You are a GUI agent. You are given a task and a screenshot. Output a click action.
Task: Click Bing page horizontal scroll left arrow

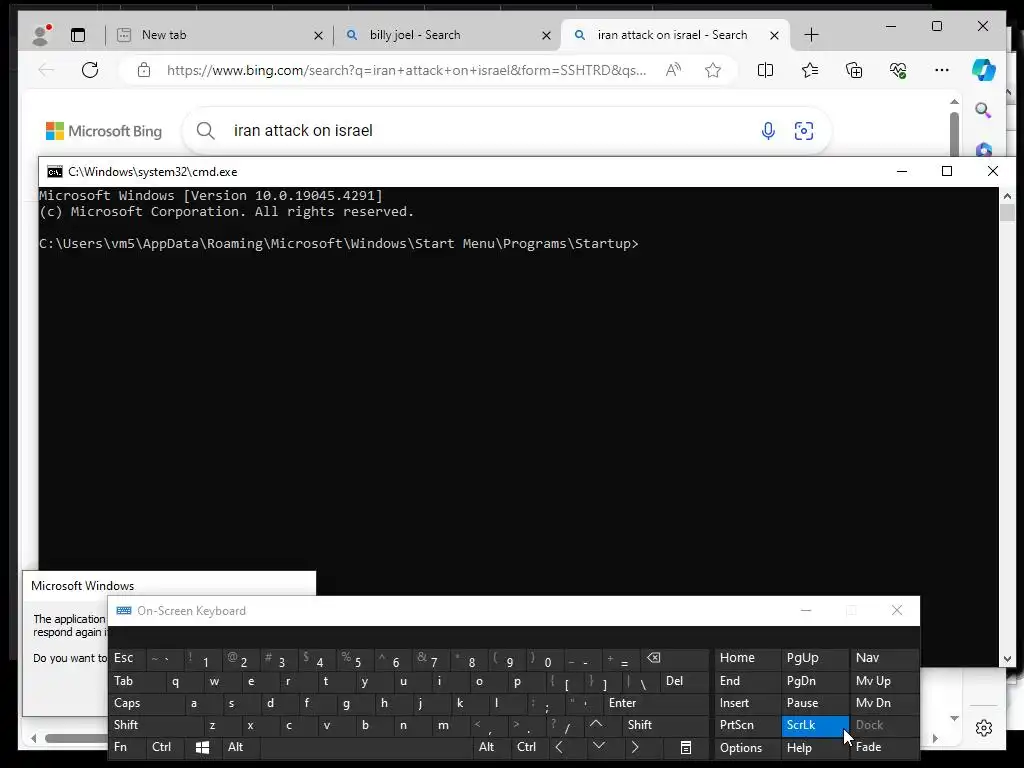[33, 739]
